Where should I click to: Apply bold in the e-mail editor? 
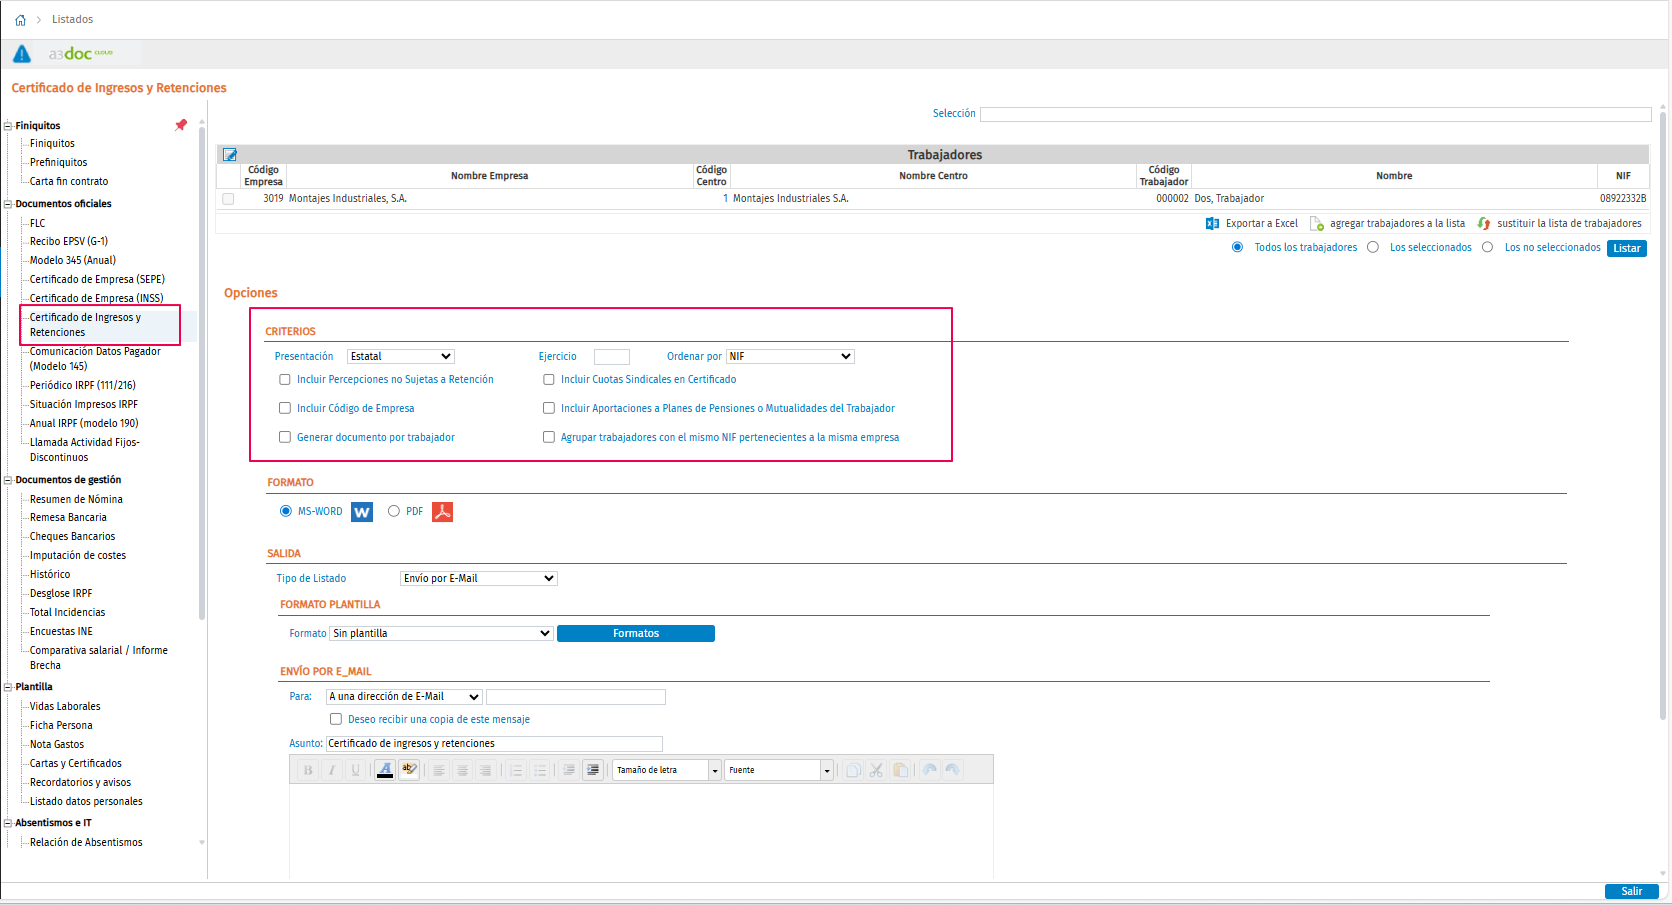coord(308,770)
